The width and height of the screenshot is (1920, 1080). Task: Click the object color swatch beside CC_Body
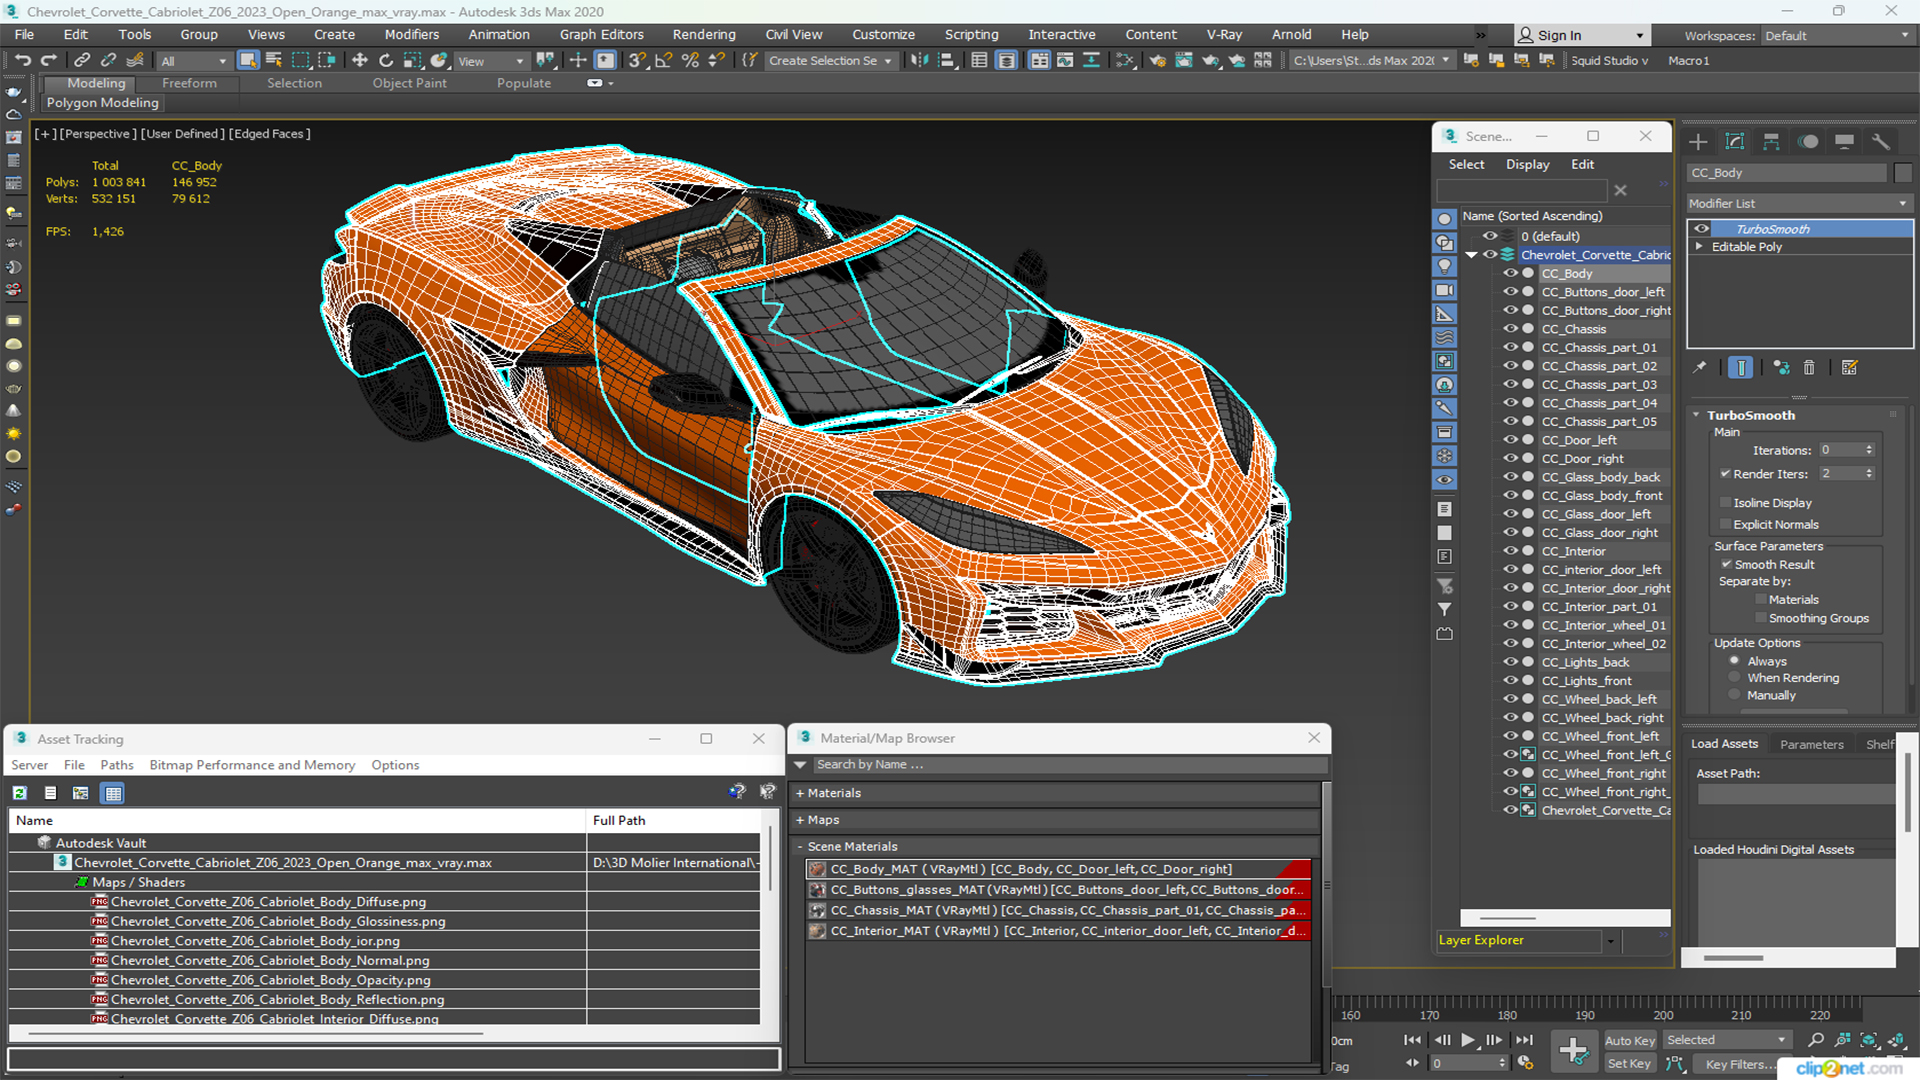point(1903,173)
